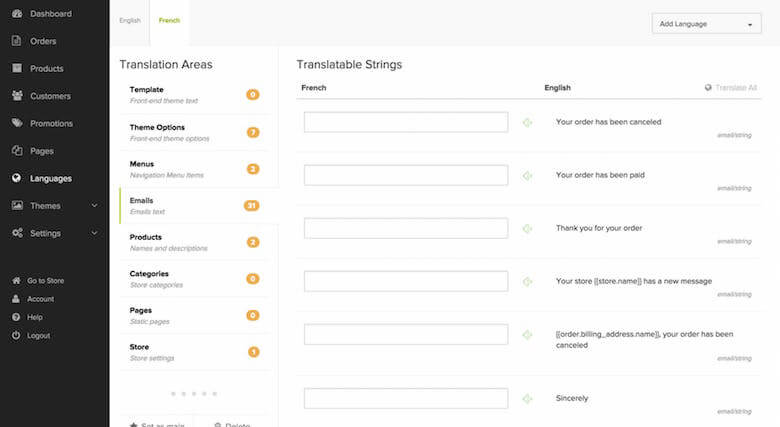Click French input for 'Your order has been canceled'
Screen dimensions: 780x427
tap(406, 122)
